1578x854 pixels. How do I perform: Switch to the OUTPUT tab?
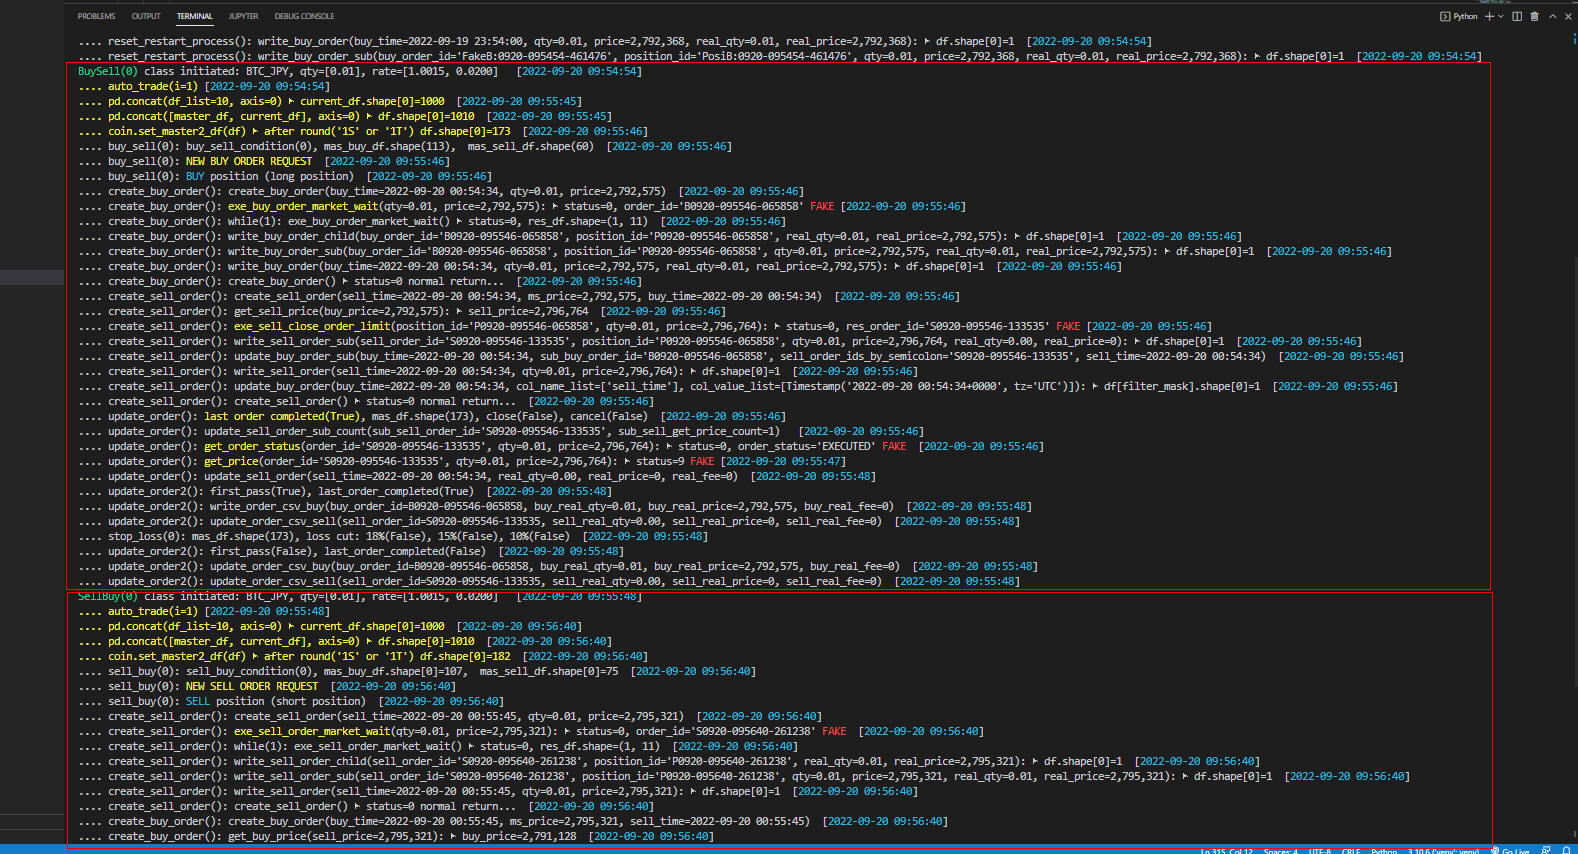click(x=146, y=16)
